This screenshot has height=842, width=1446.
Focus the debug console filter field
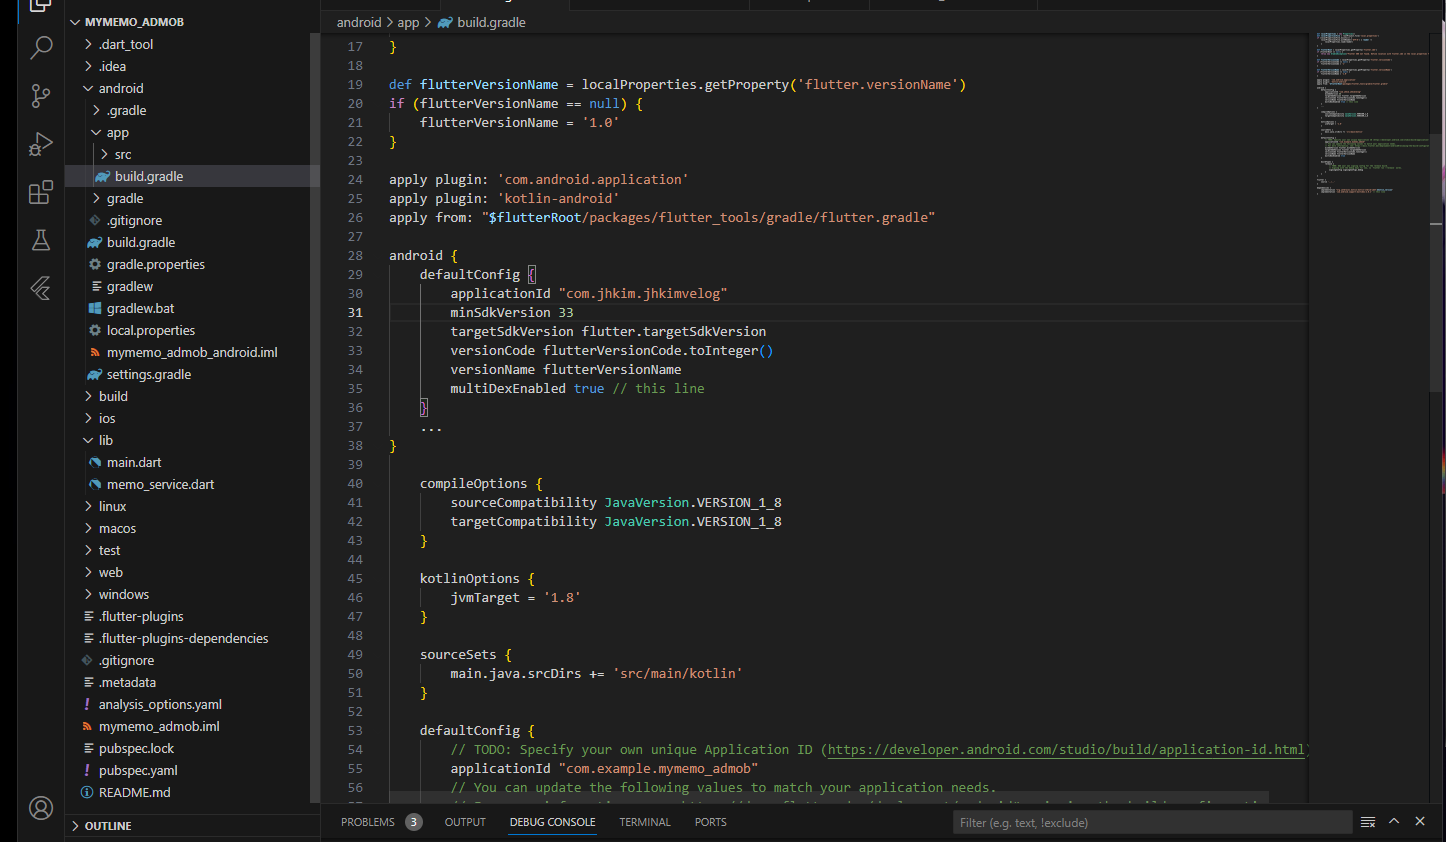(x=1152, y=822)
